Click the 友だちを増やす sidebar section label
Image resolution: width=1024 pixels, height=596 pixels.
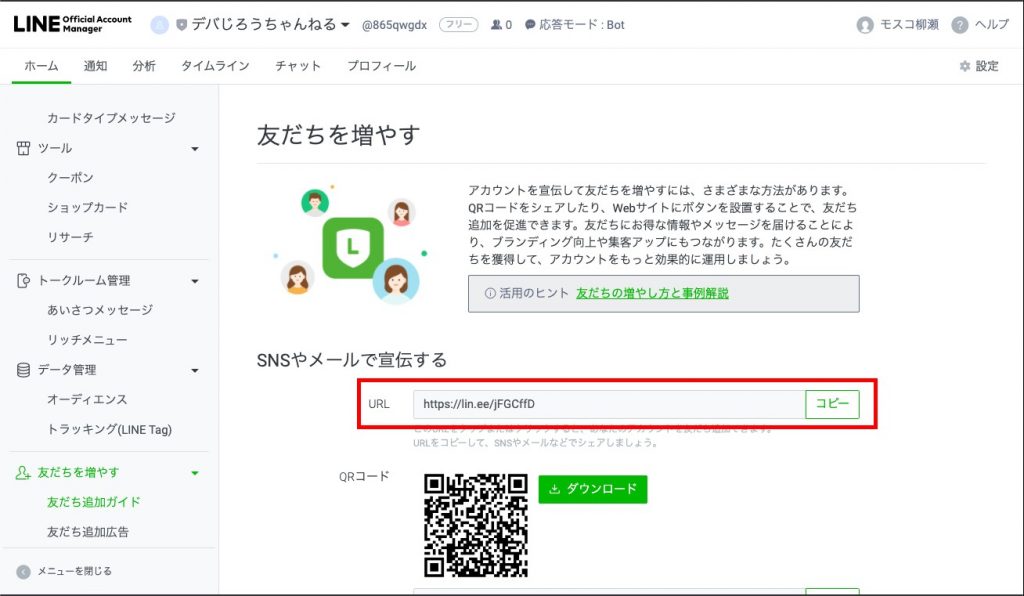point(78,473)
